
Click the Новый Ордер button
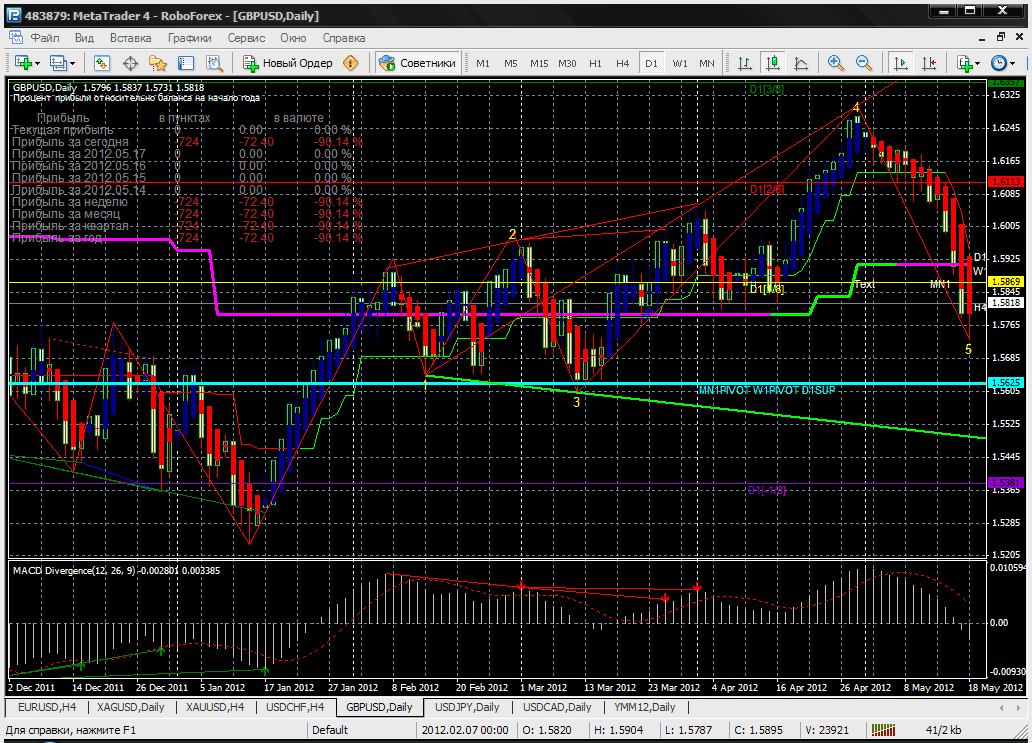pos(288,63)
